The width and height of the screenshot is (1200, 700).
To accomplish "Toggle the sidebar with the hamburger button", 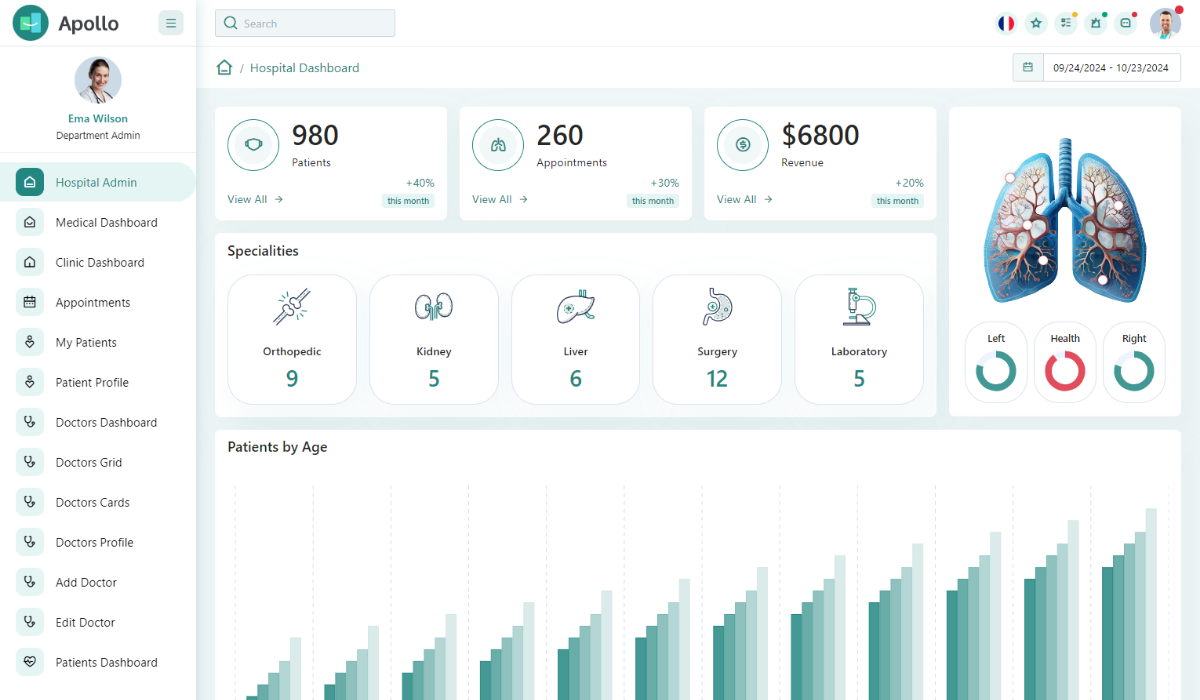I will point(171,22).
